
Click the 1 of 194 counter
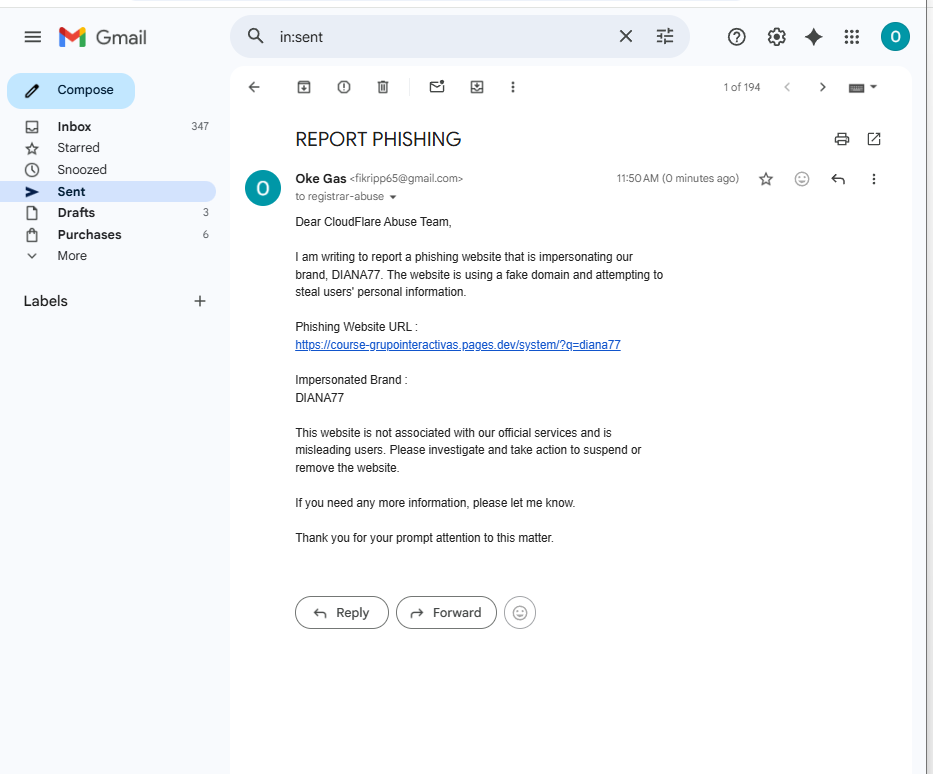(741, 87)
